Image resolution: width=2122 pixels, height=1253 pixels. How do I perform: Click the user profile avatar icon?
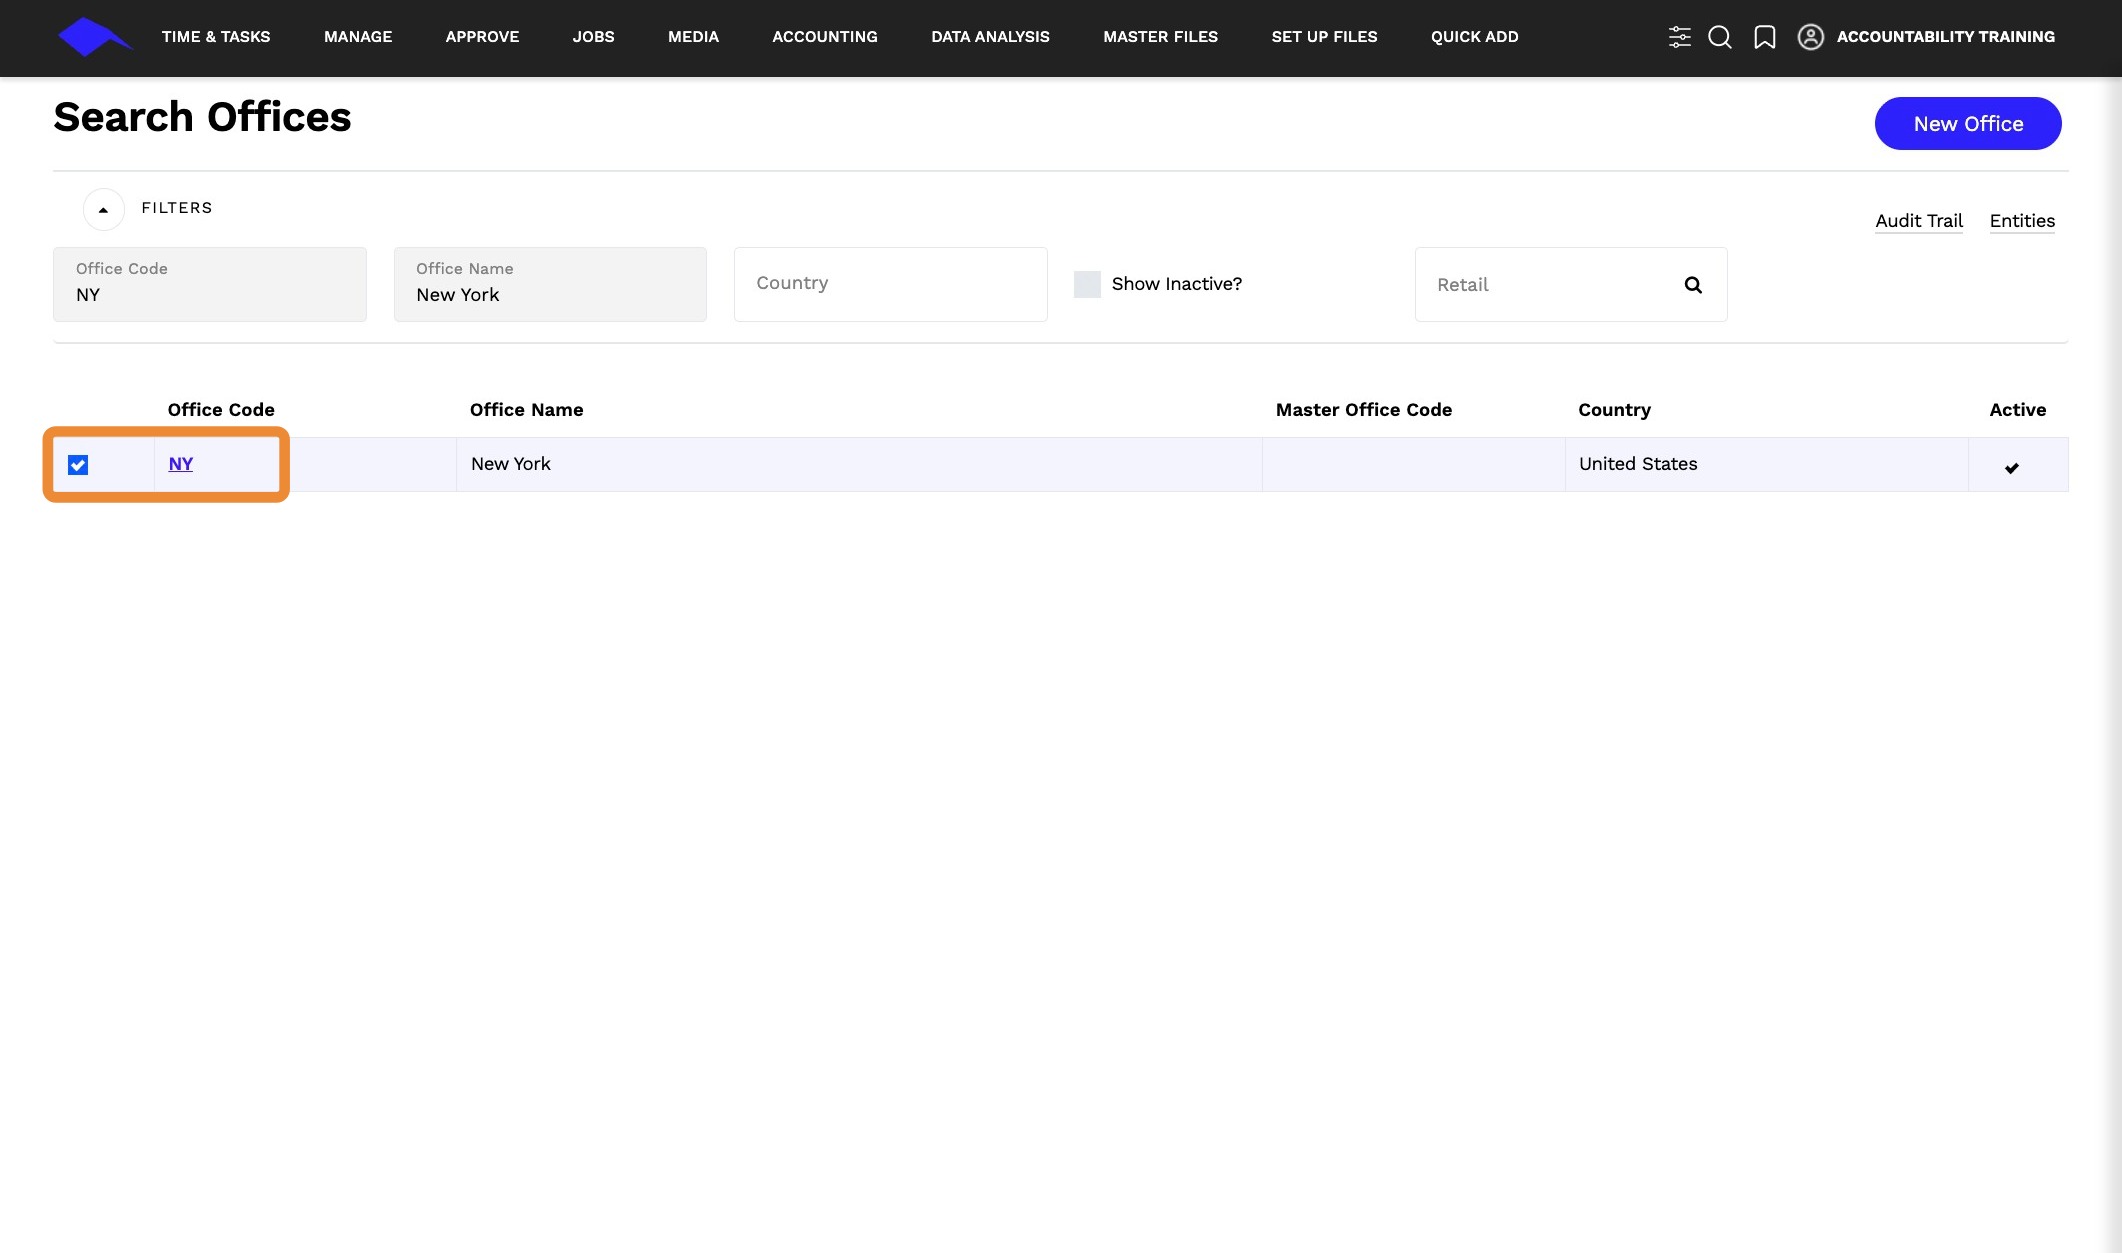(1811, 37)
